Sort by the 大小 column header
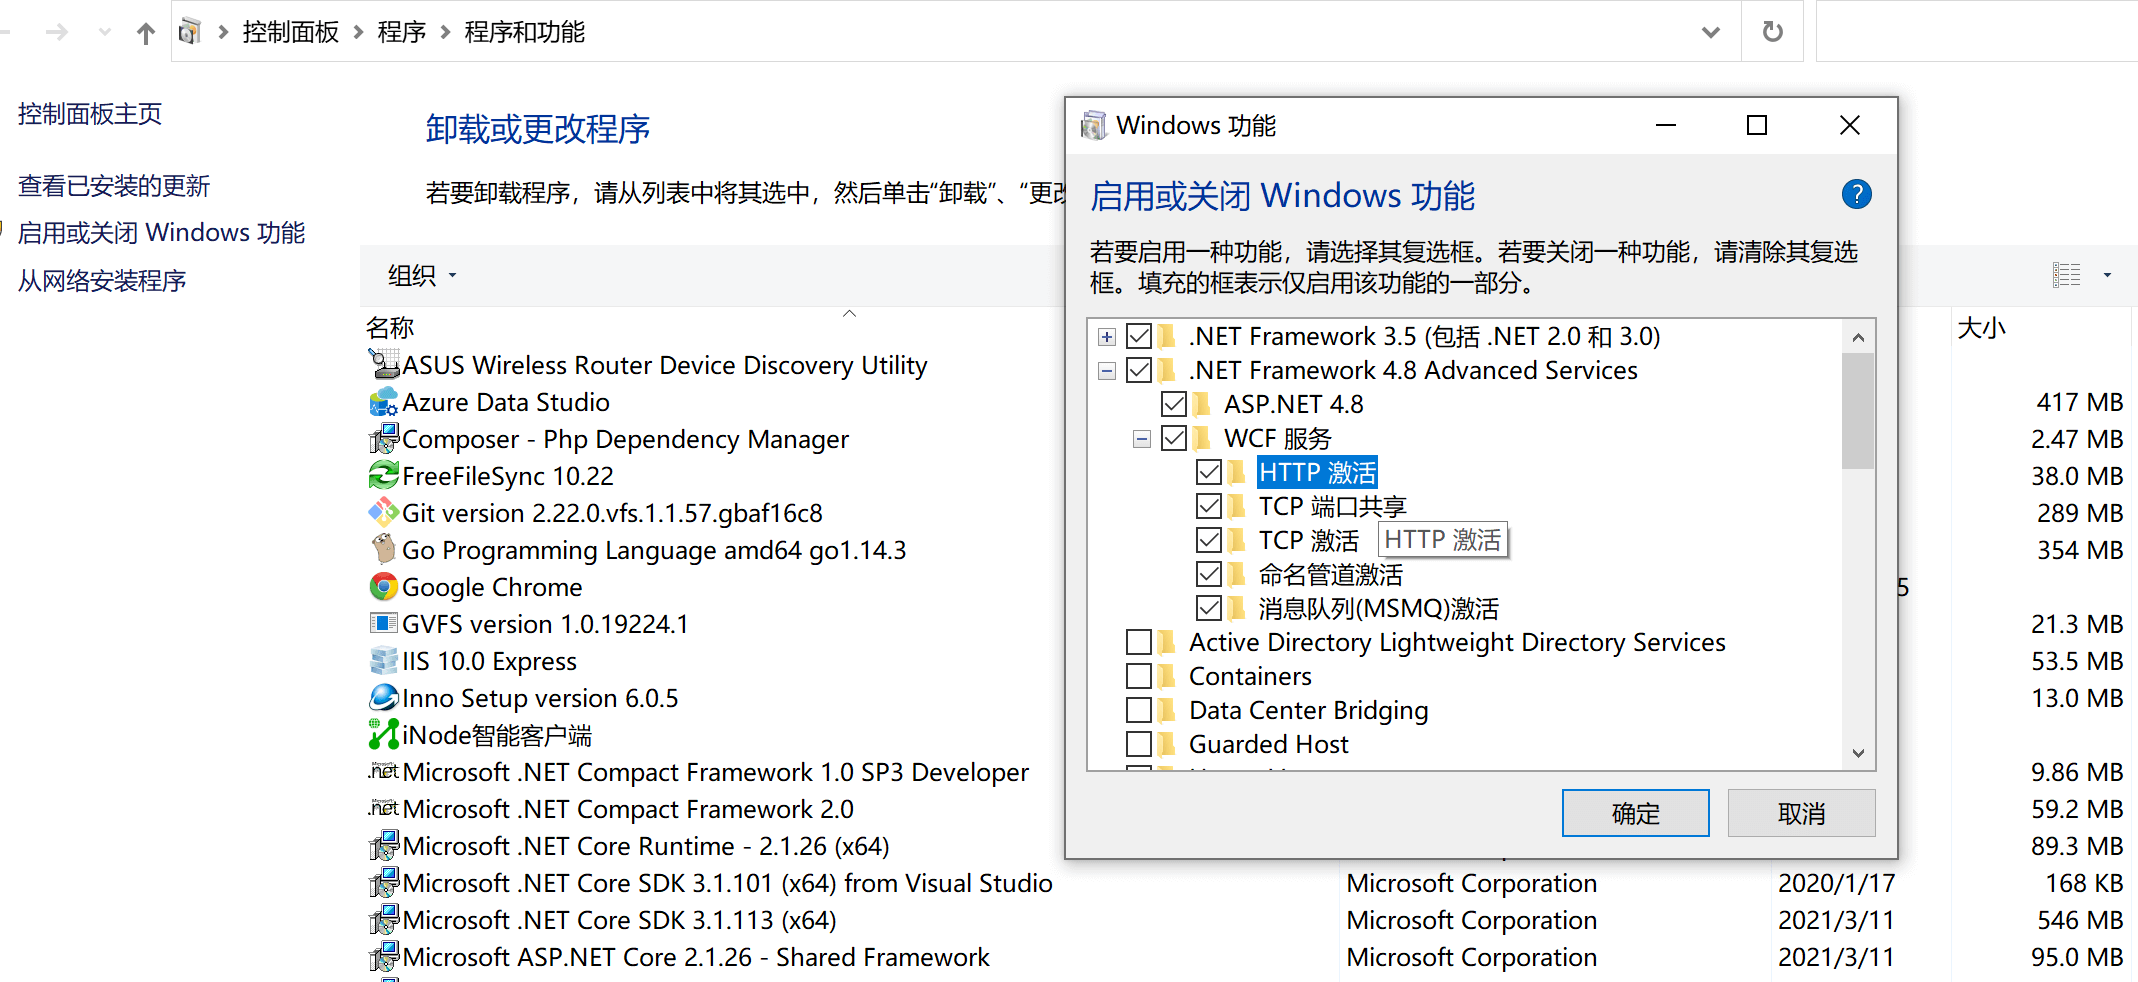This screenshot has height=982, width=2138. click(x=1982, y=327)
